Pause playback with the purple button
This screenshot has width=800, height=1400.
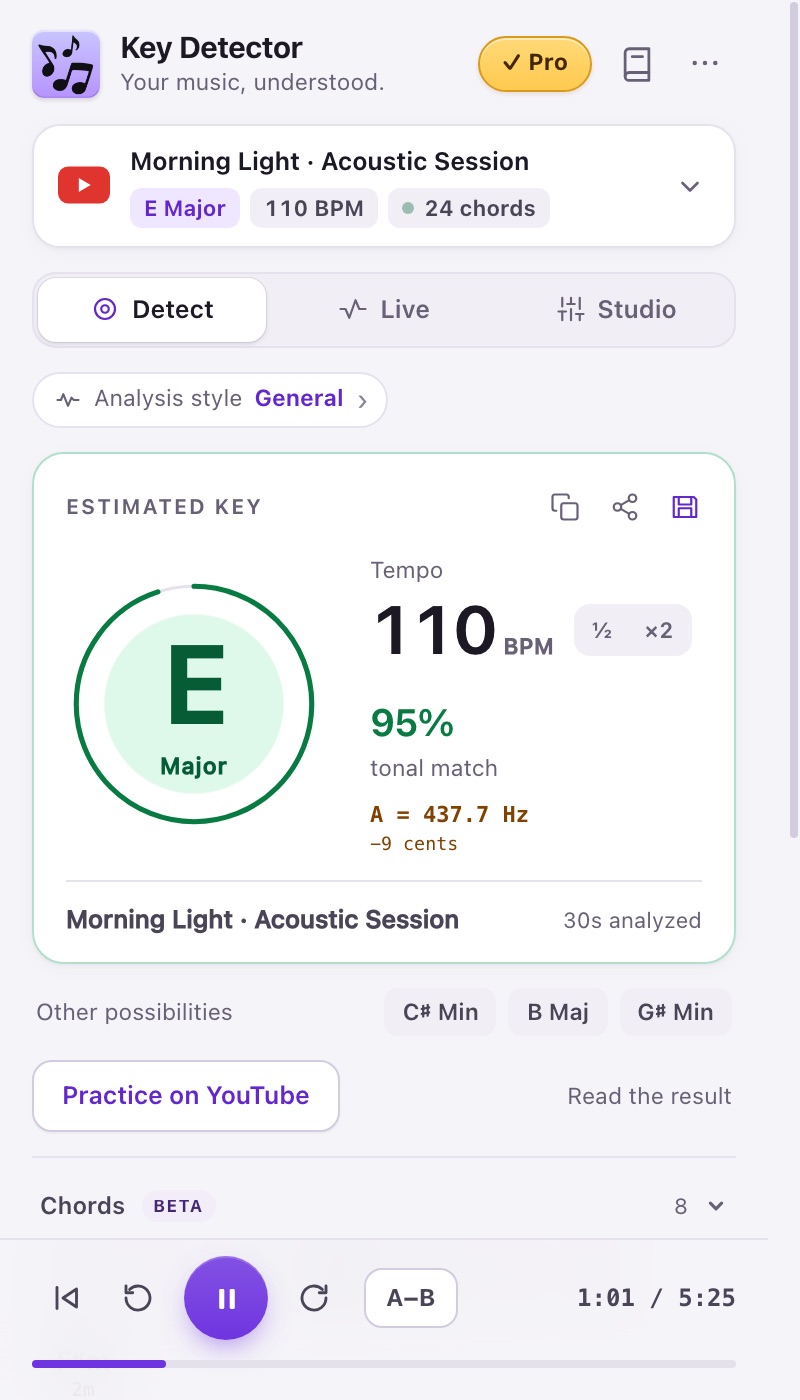click(226, 1298)
